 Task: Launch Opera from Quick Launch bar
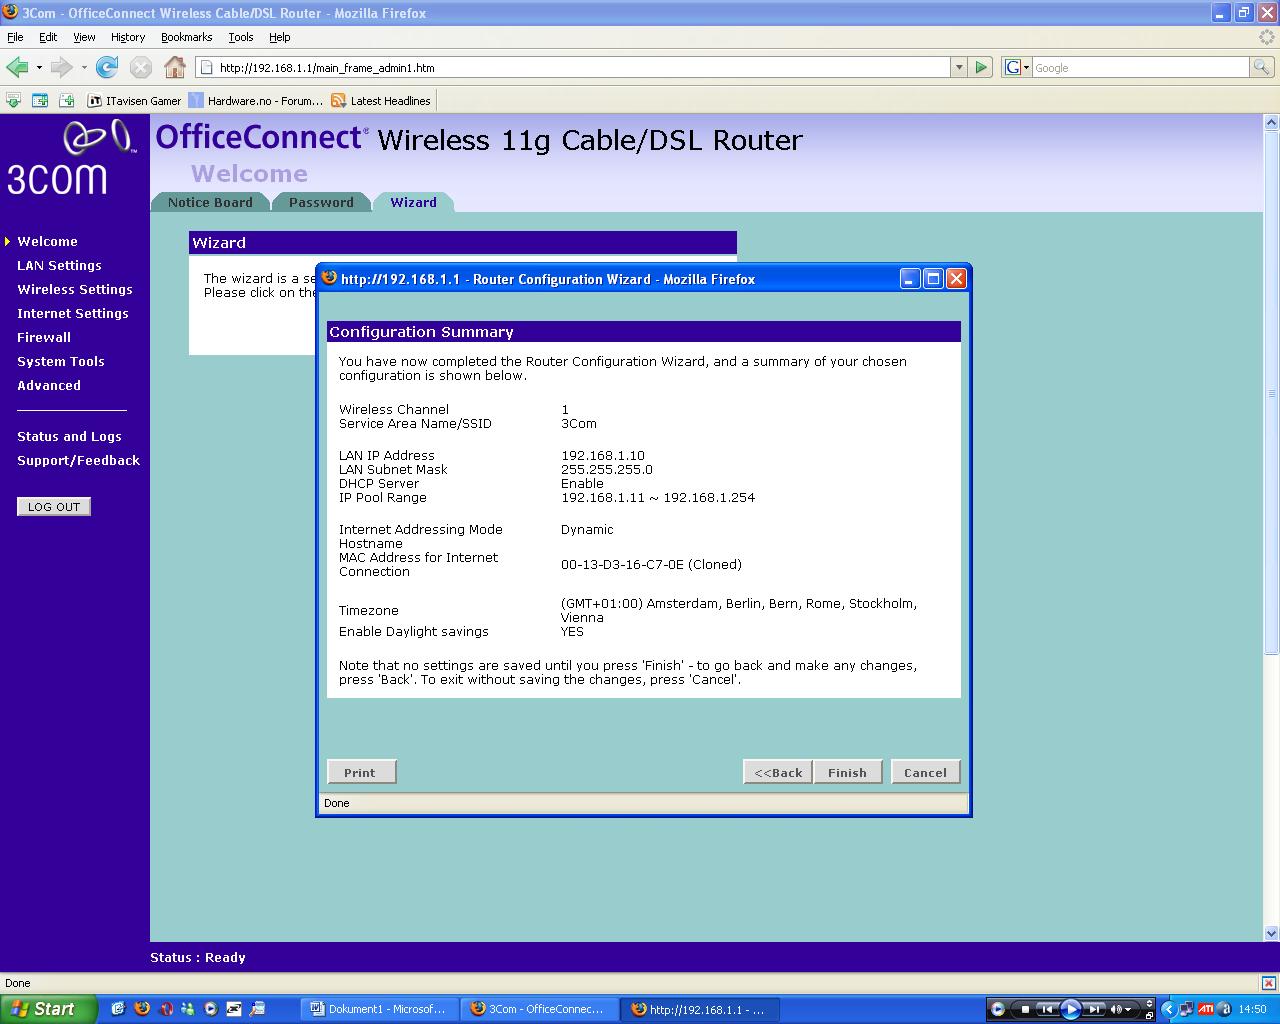click(x=167, y=1009)
